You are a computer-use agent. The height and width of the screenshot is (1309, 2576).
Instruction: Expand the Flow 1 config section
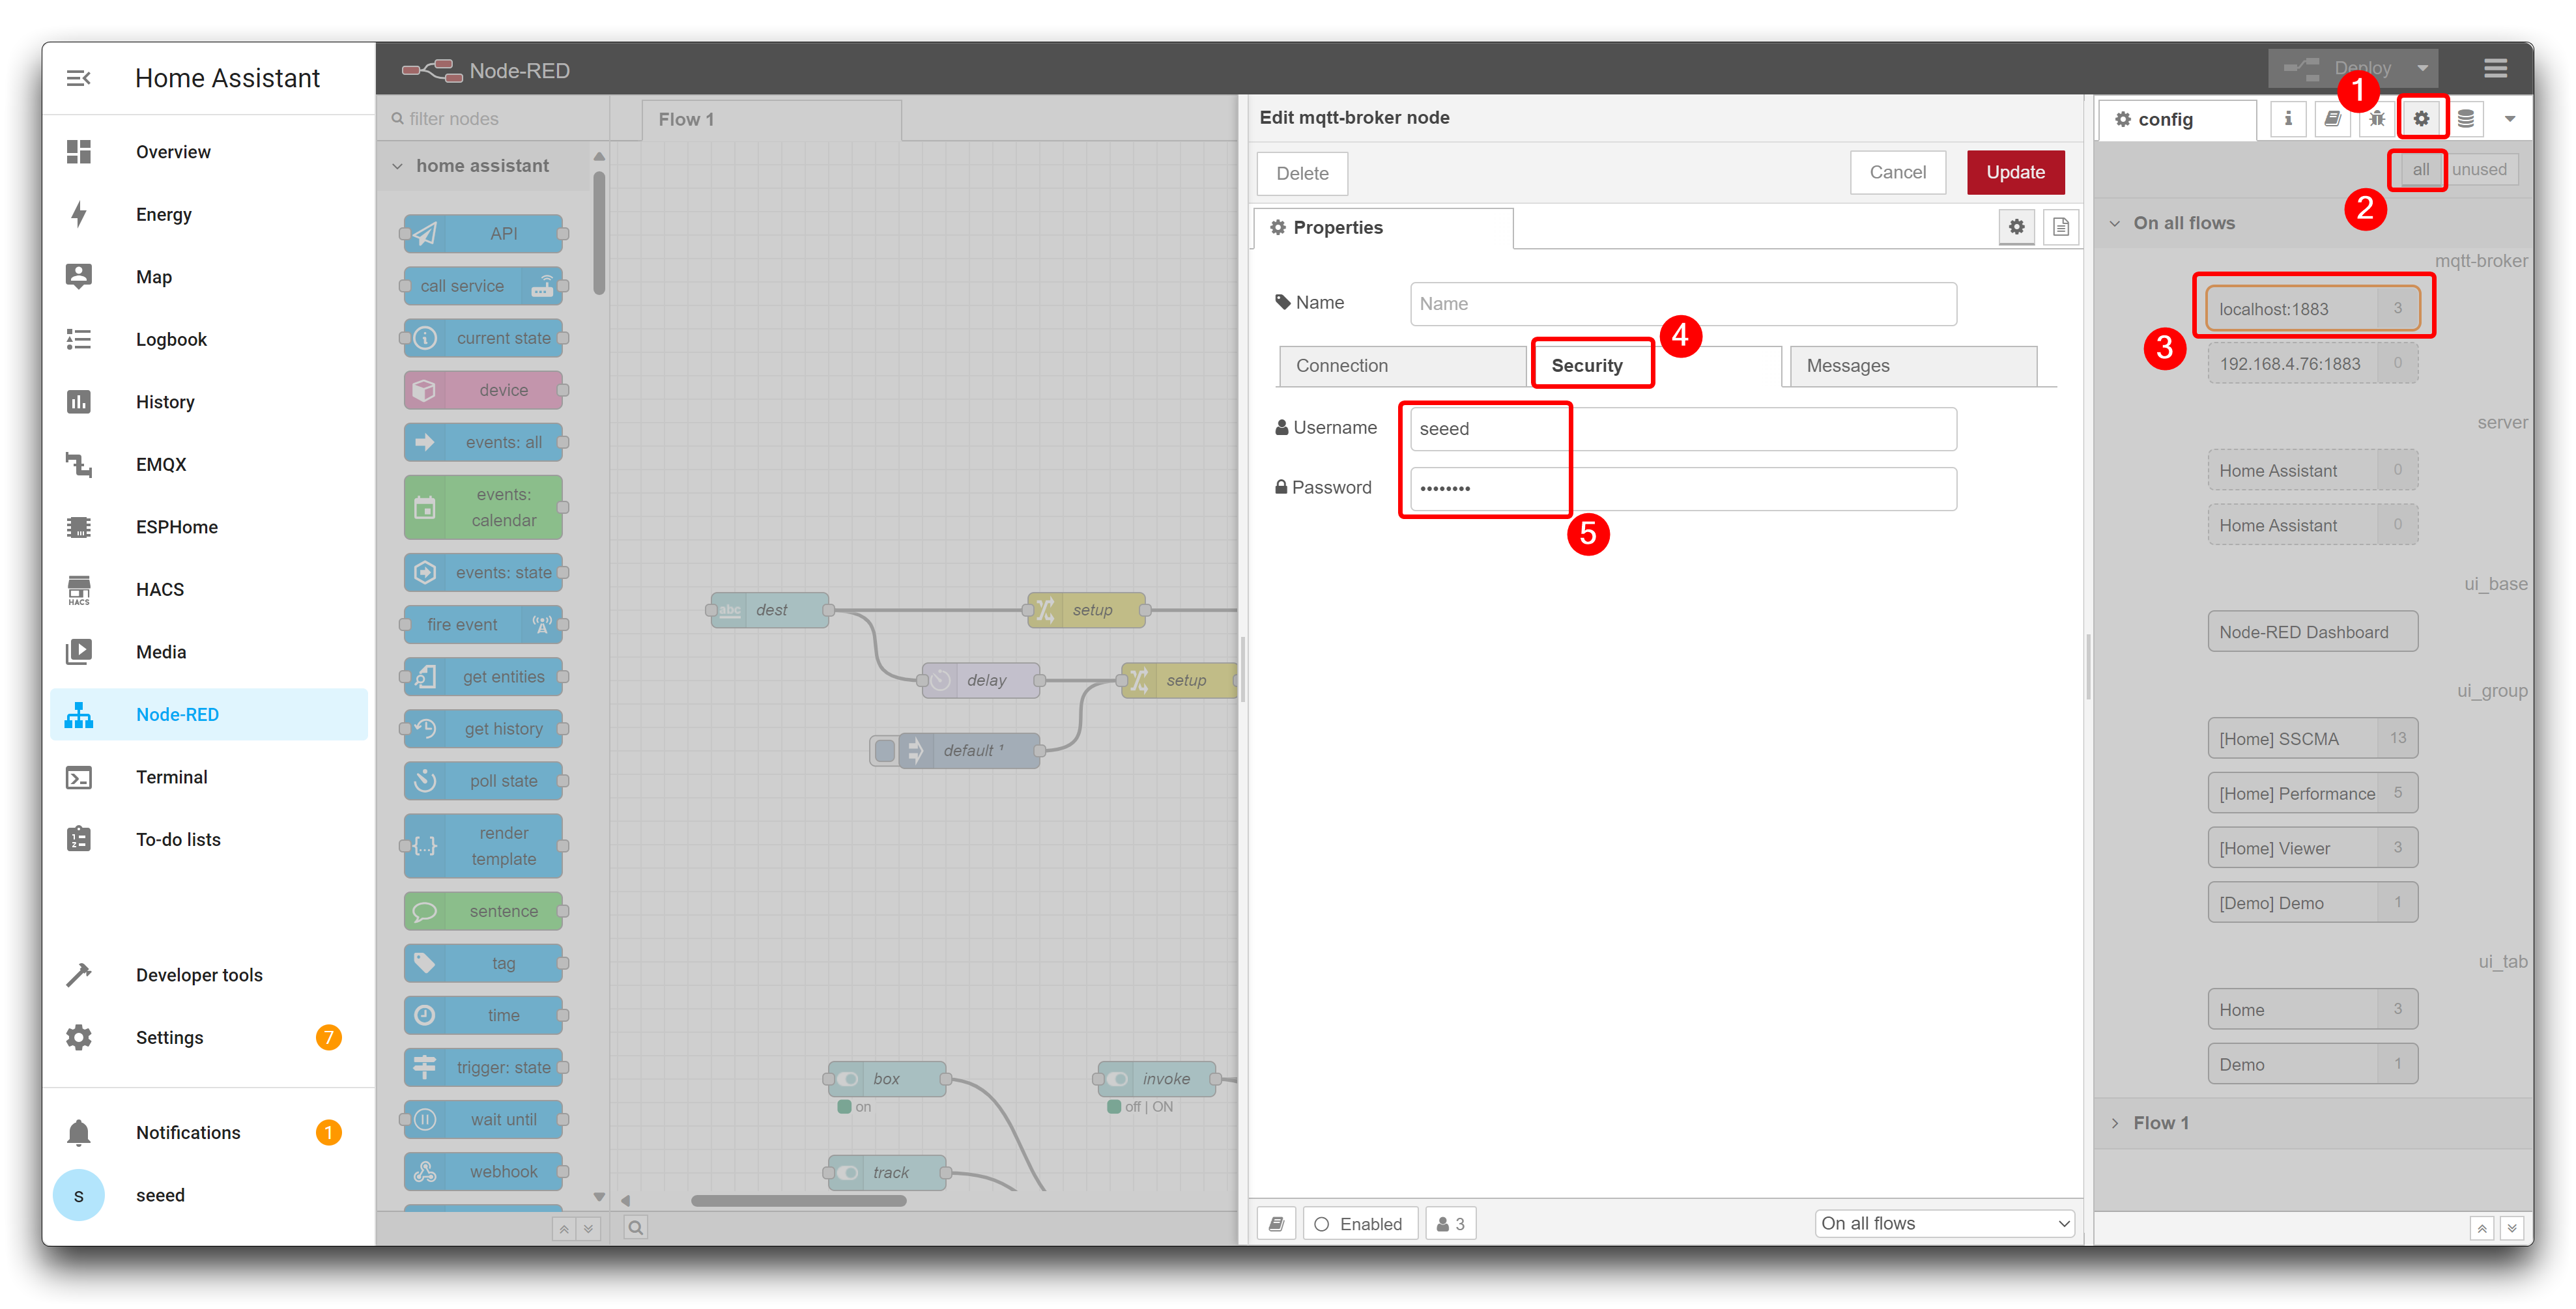tap(2115, 1123)
